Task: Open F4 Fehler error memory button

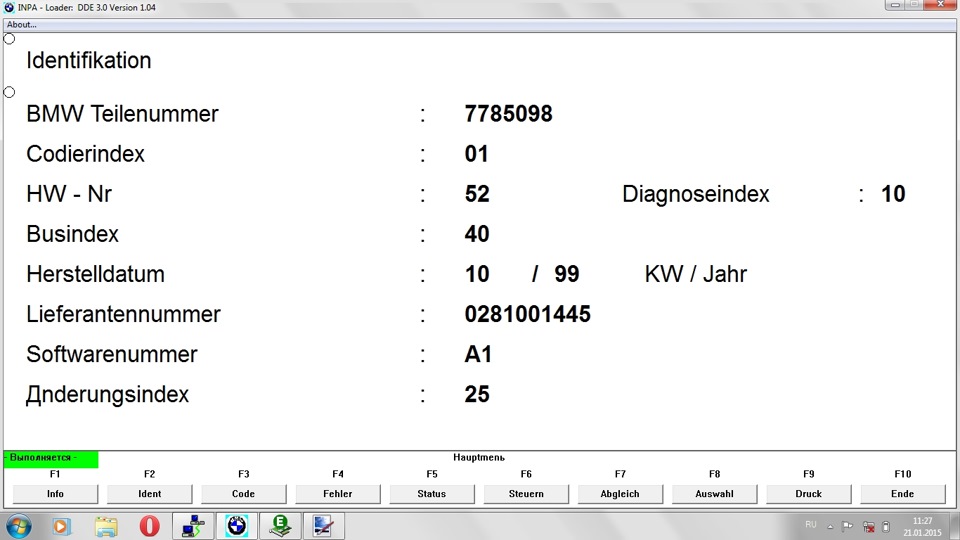Action: (x=338, y=493)
